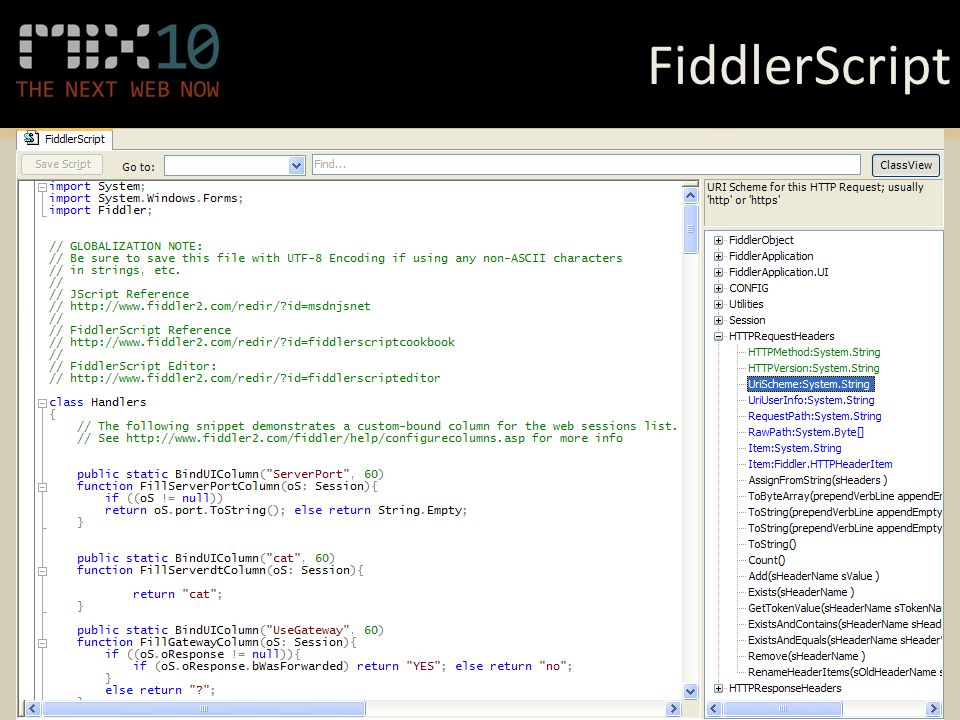Viewport: 960px width, 720px height.
Task: Select ExistsAndEquals method entry
Action: (x=844, y=639)
